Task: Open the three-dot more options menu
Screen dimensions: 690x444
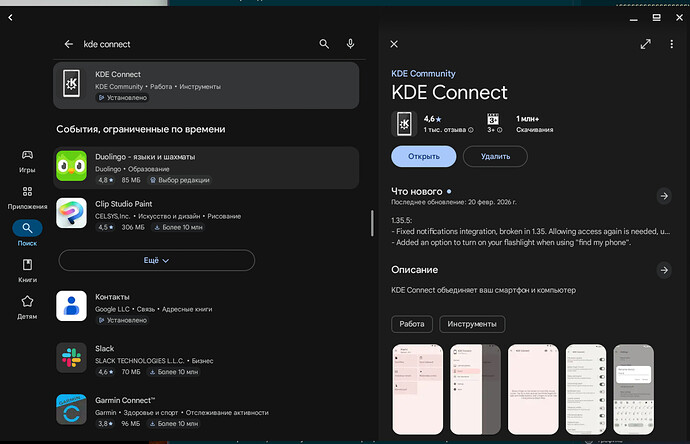Action: (x=672, y=44)
